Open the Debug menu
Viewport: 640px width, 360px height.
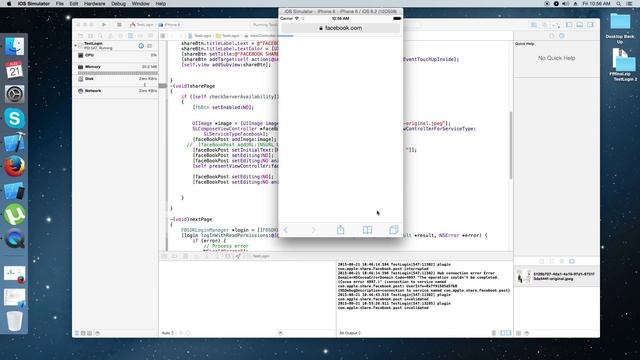[118, 4]
